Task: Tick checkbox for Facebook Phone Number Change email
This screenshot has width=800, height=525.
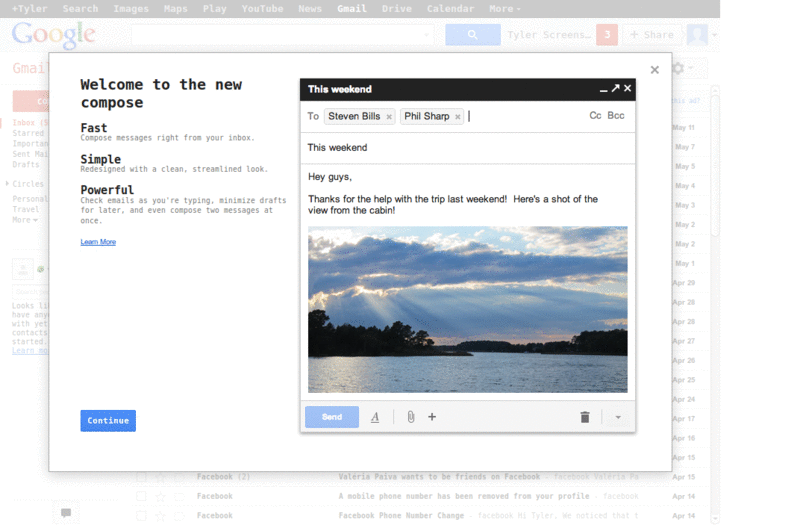Action: pyautogui.click(x=141, y=516)
